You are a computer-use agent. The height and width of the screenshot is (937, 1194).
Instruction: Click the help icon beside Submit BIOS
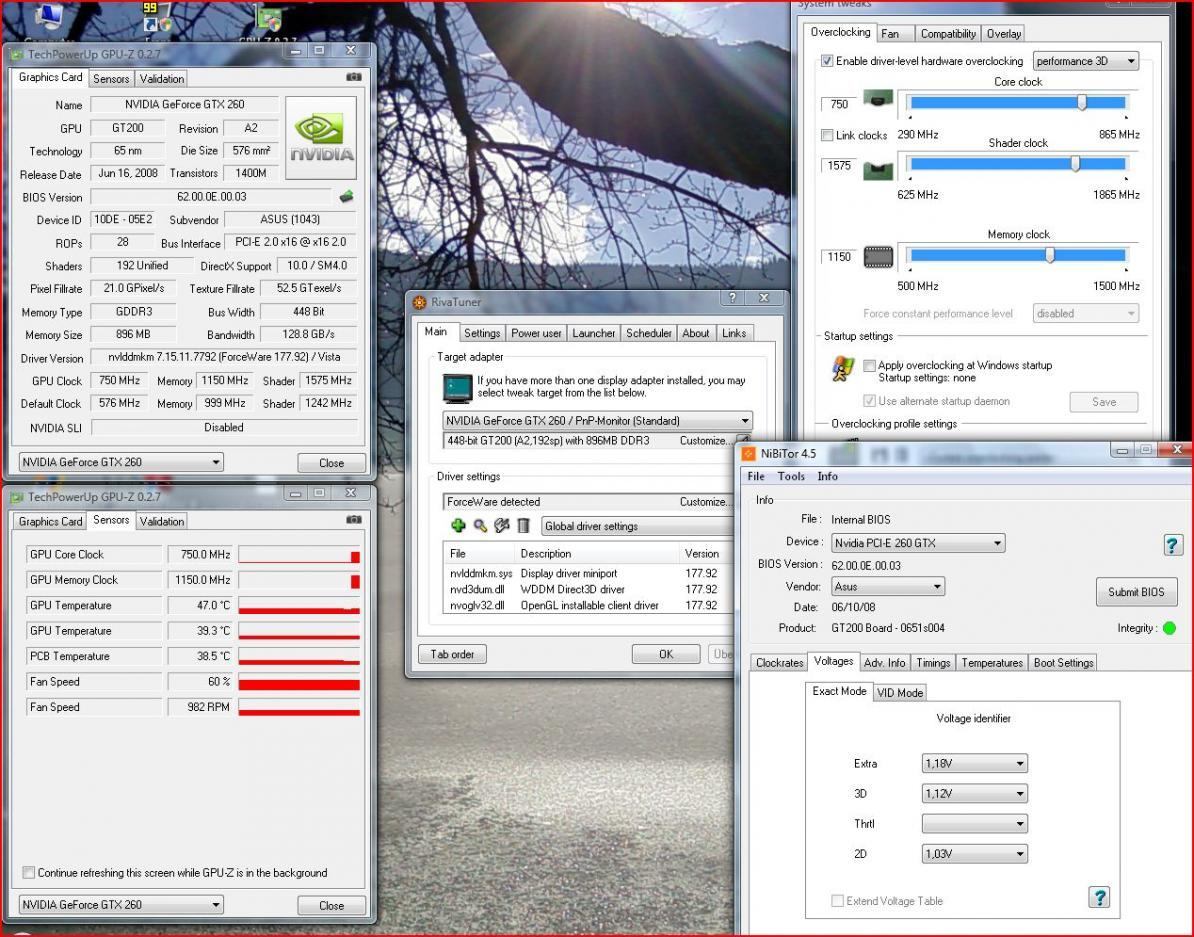pyautogui.click(x=1172, y=545)
